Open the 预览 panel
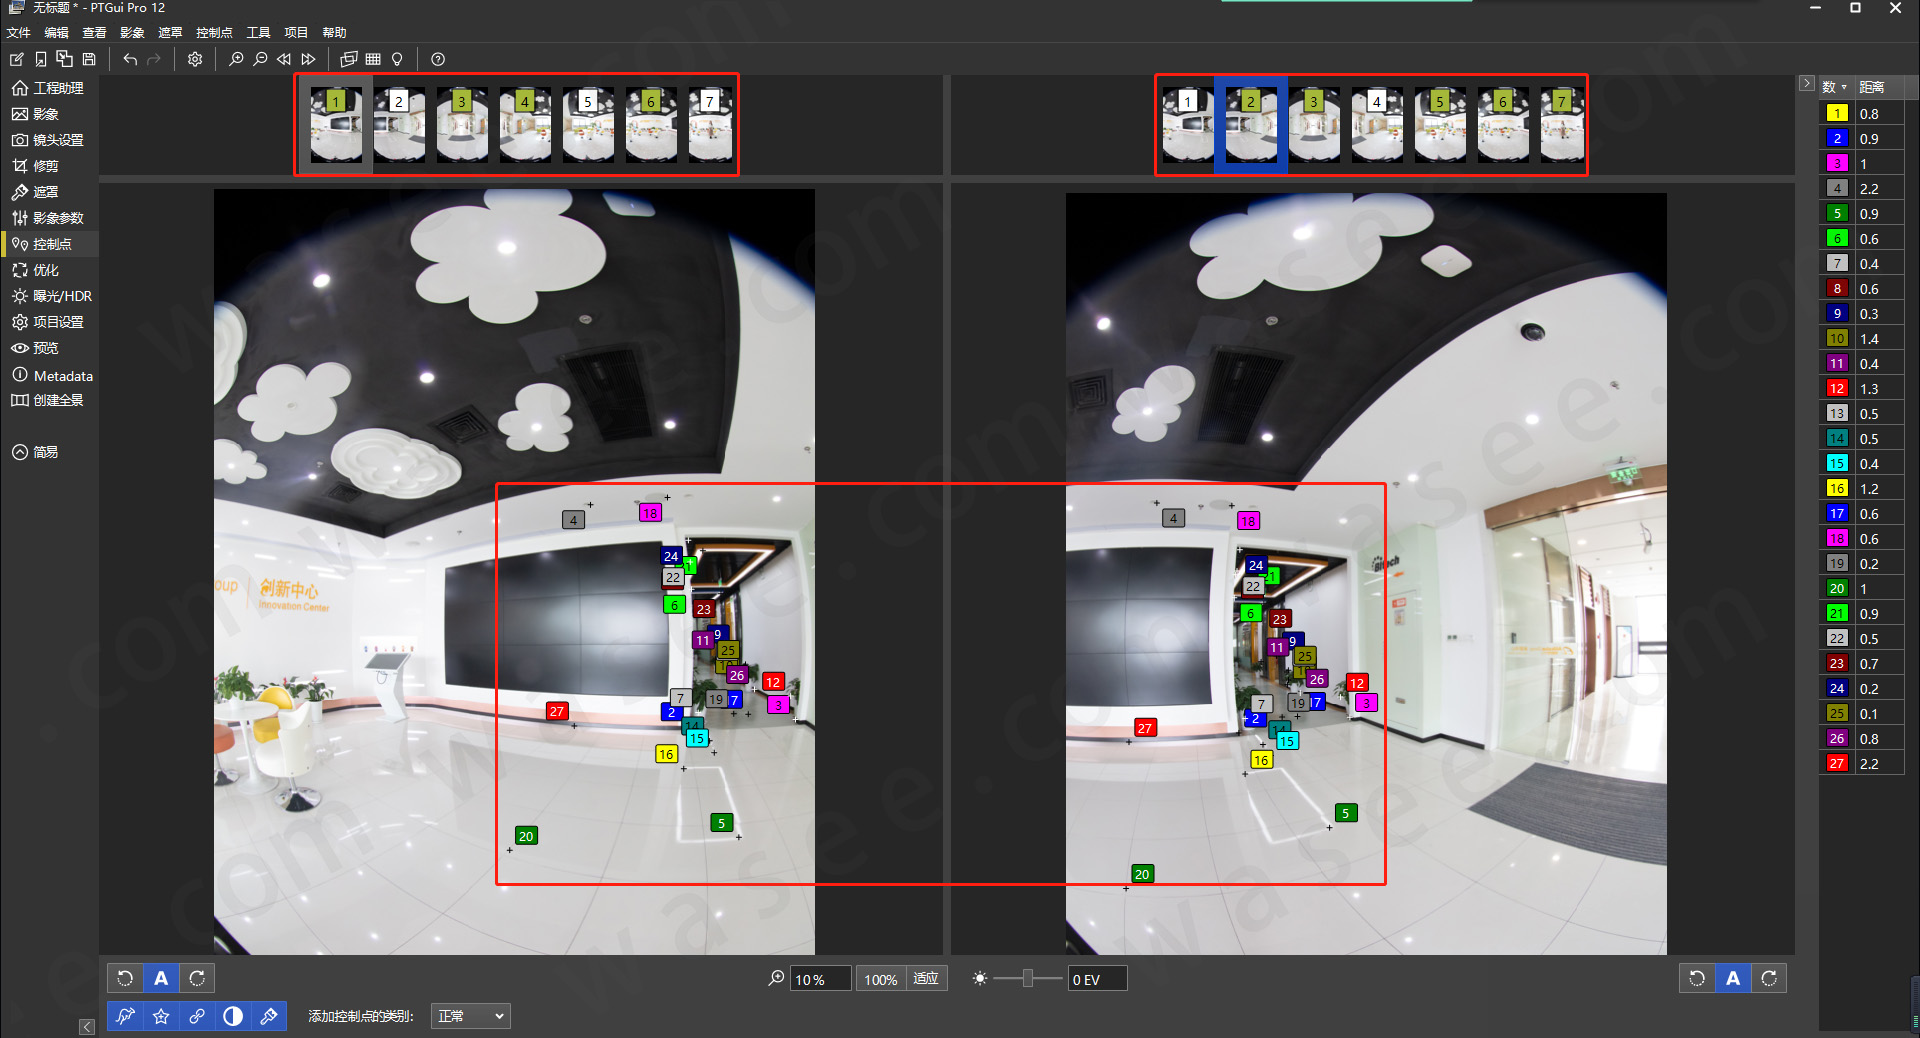 [43, 348]
